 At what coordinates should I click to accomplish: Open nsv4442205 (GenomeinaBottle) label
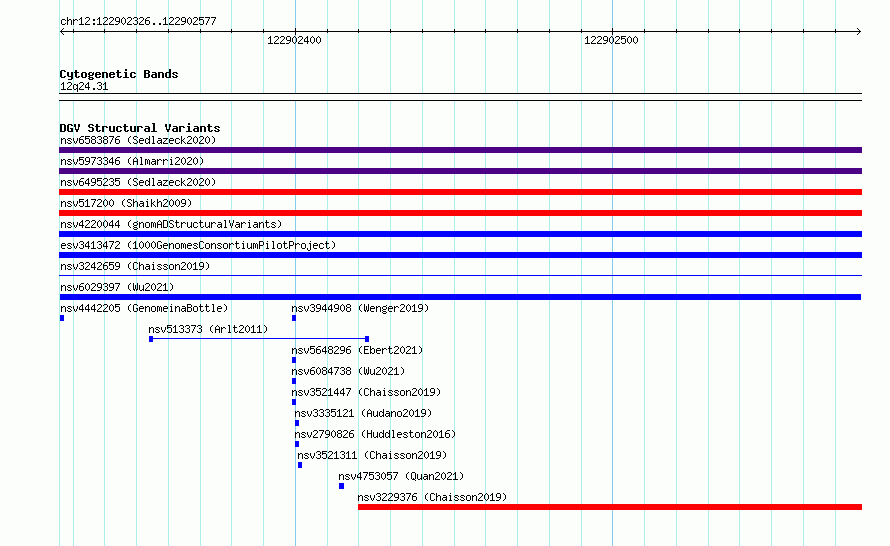[x=144, y=308]
